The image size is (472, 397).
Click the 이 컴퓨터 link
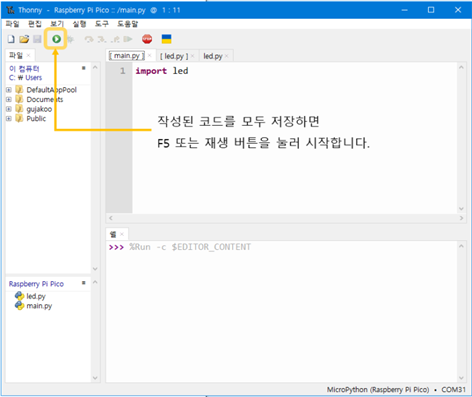point(24,69)
